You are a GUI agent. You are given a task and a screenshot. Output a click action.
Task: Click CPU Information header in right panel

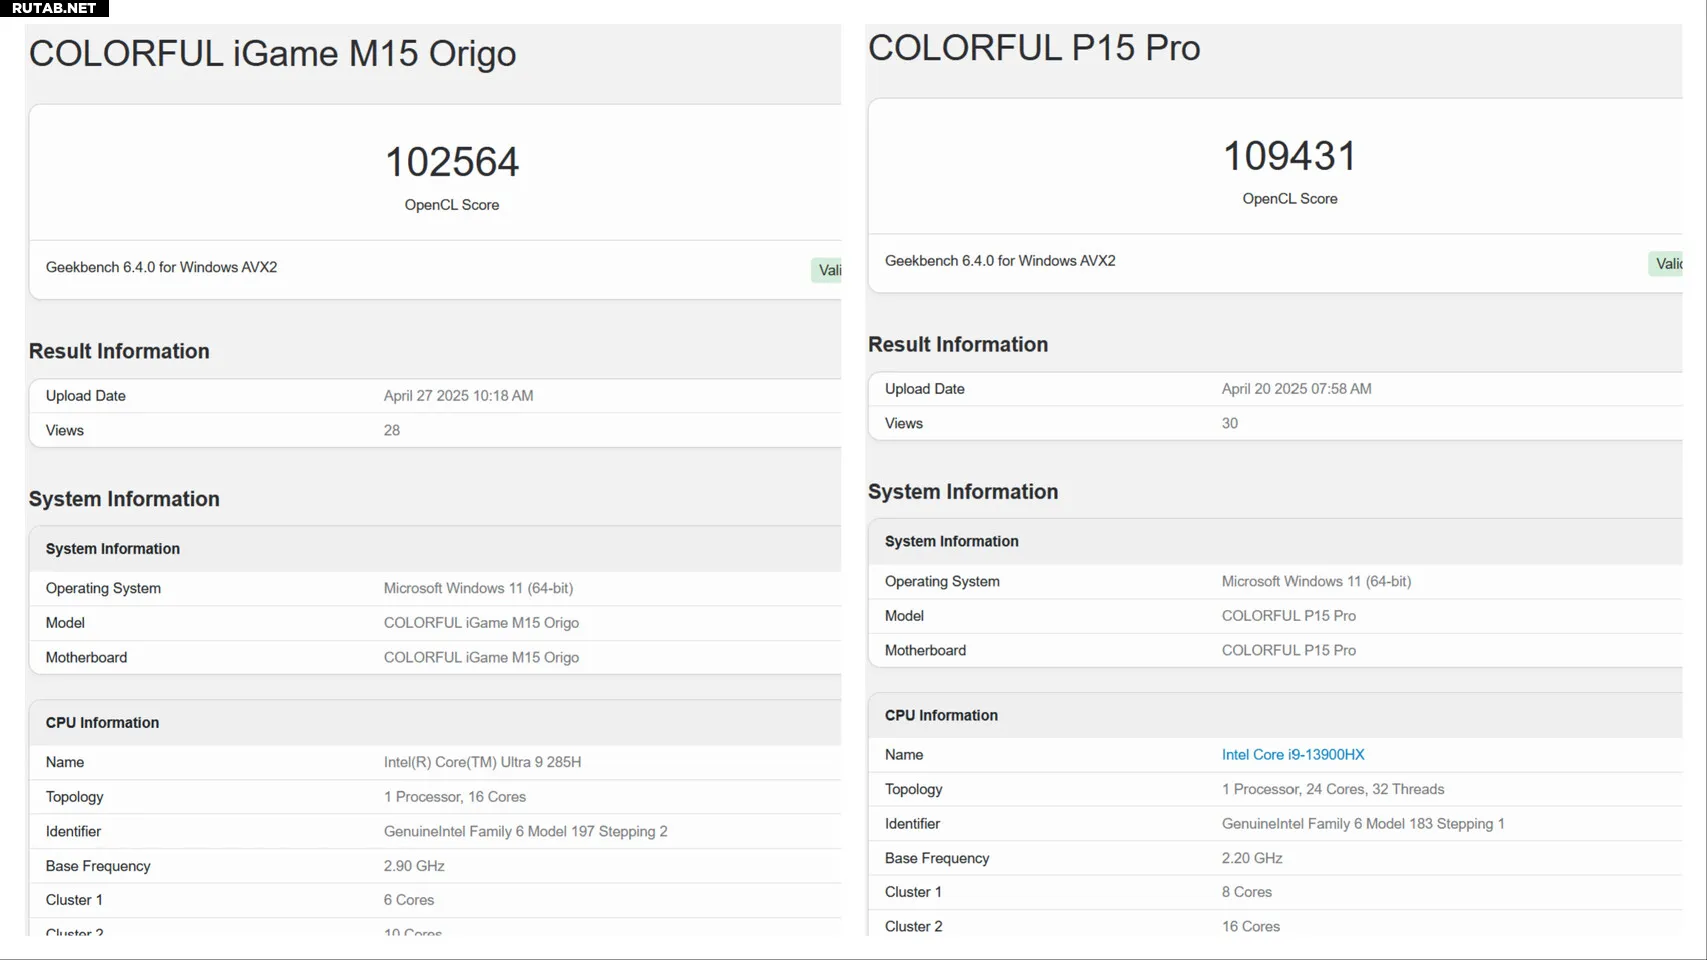(941, 716)
